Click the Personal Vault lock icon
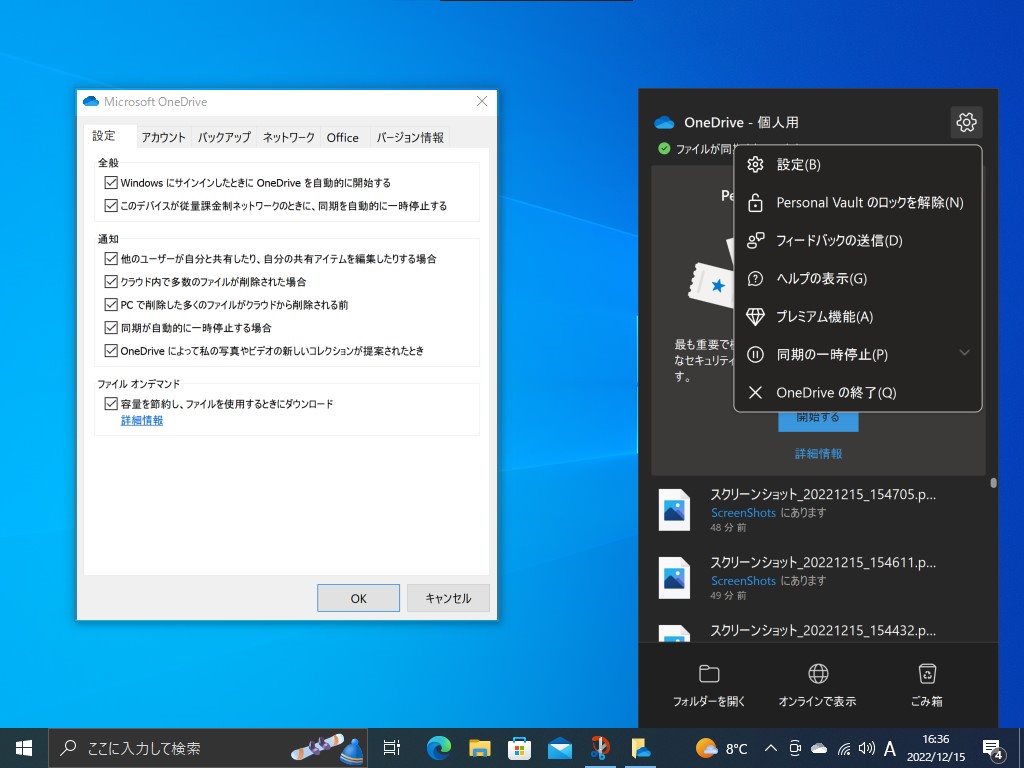Viewport: 1024px width, 768px height. coord(756,202)
